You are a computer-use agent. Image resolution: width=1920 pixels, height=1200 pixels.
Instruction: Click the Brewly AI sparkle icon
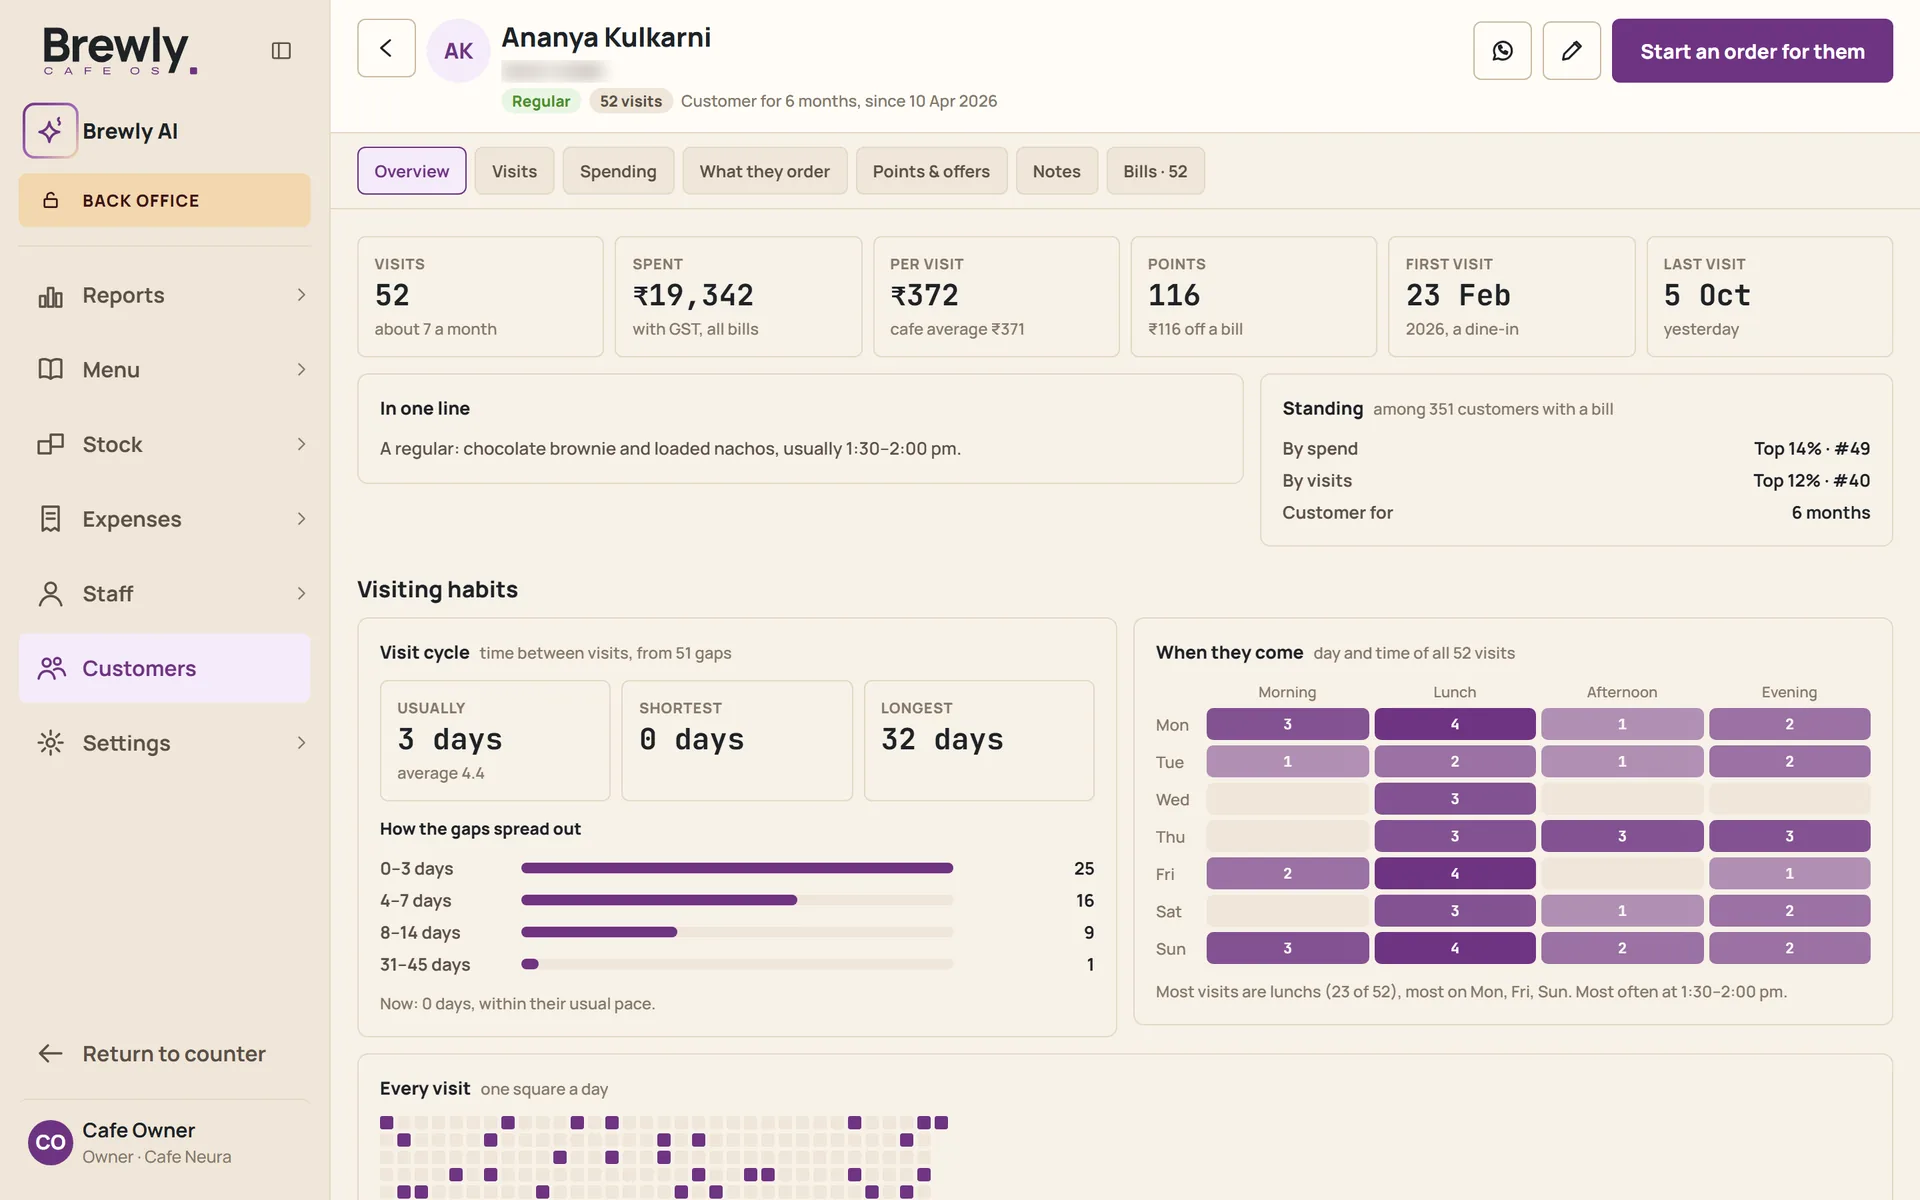(x=50, y=131)
